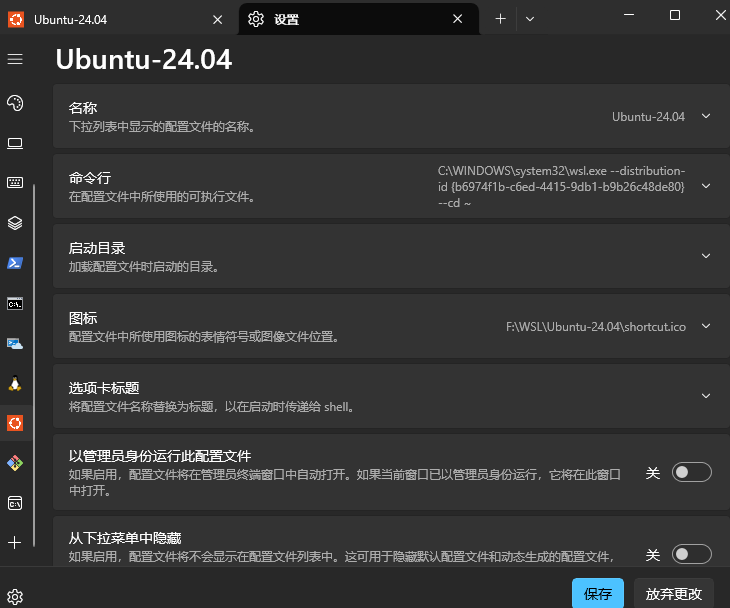Screen dimensions: 730x608
Task: Click the wsl.exe command line value
Action: [561, 187]
